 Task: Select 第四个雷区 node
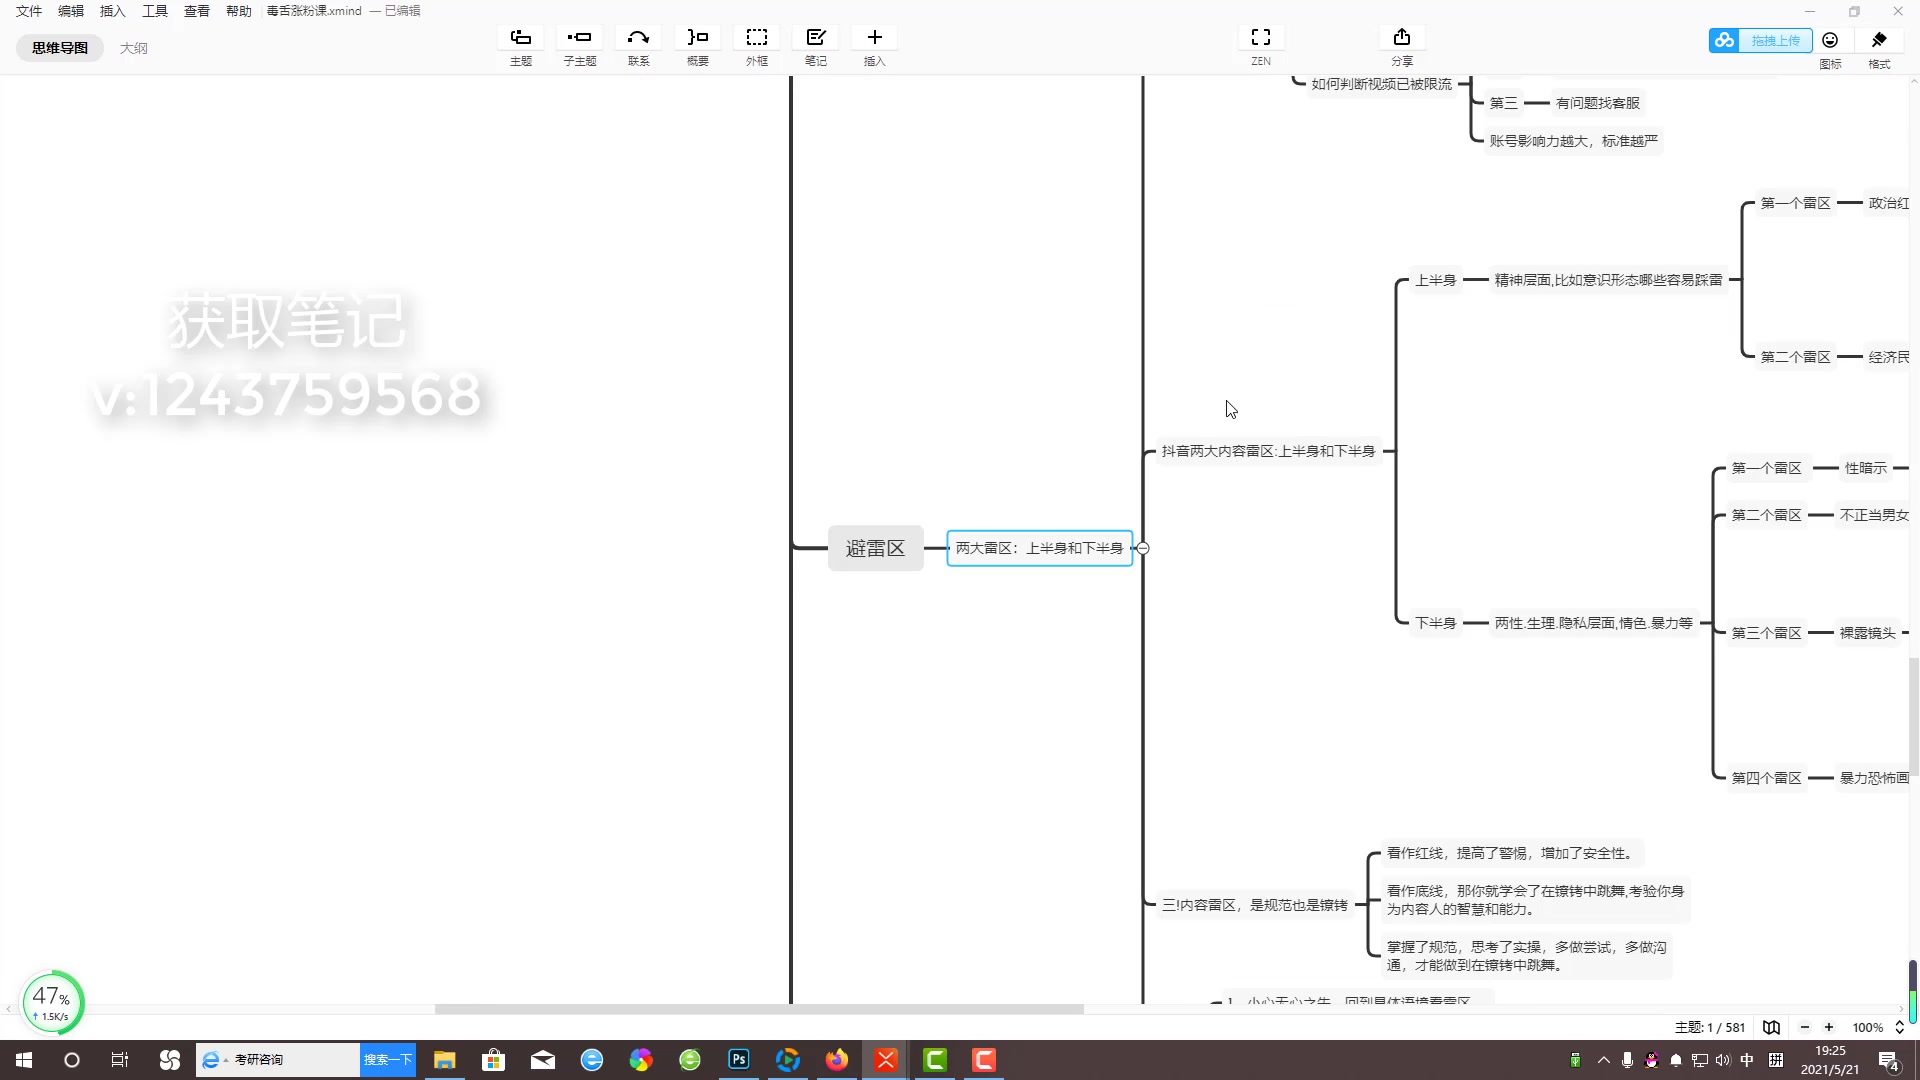point(1766,778)
